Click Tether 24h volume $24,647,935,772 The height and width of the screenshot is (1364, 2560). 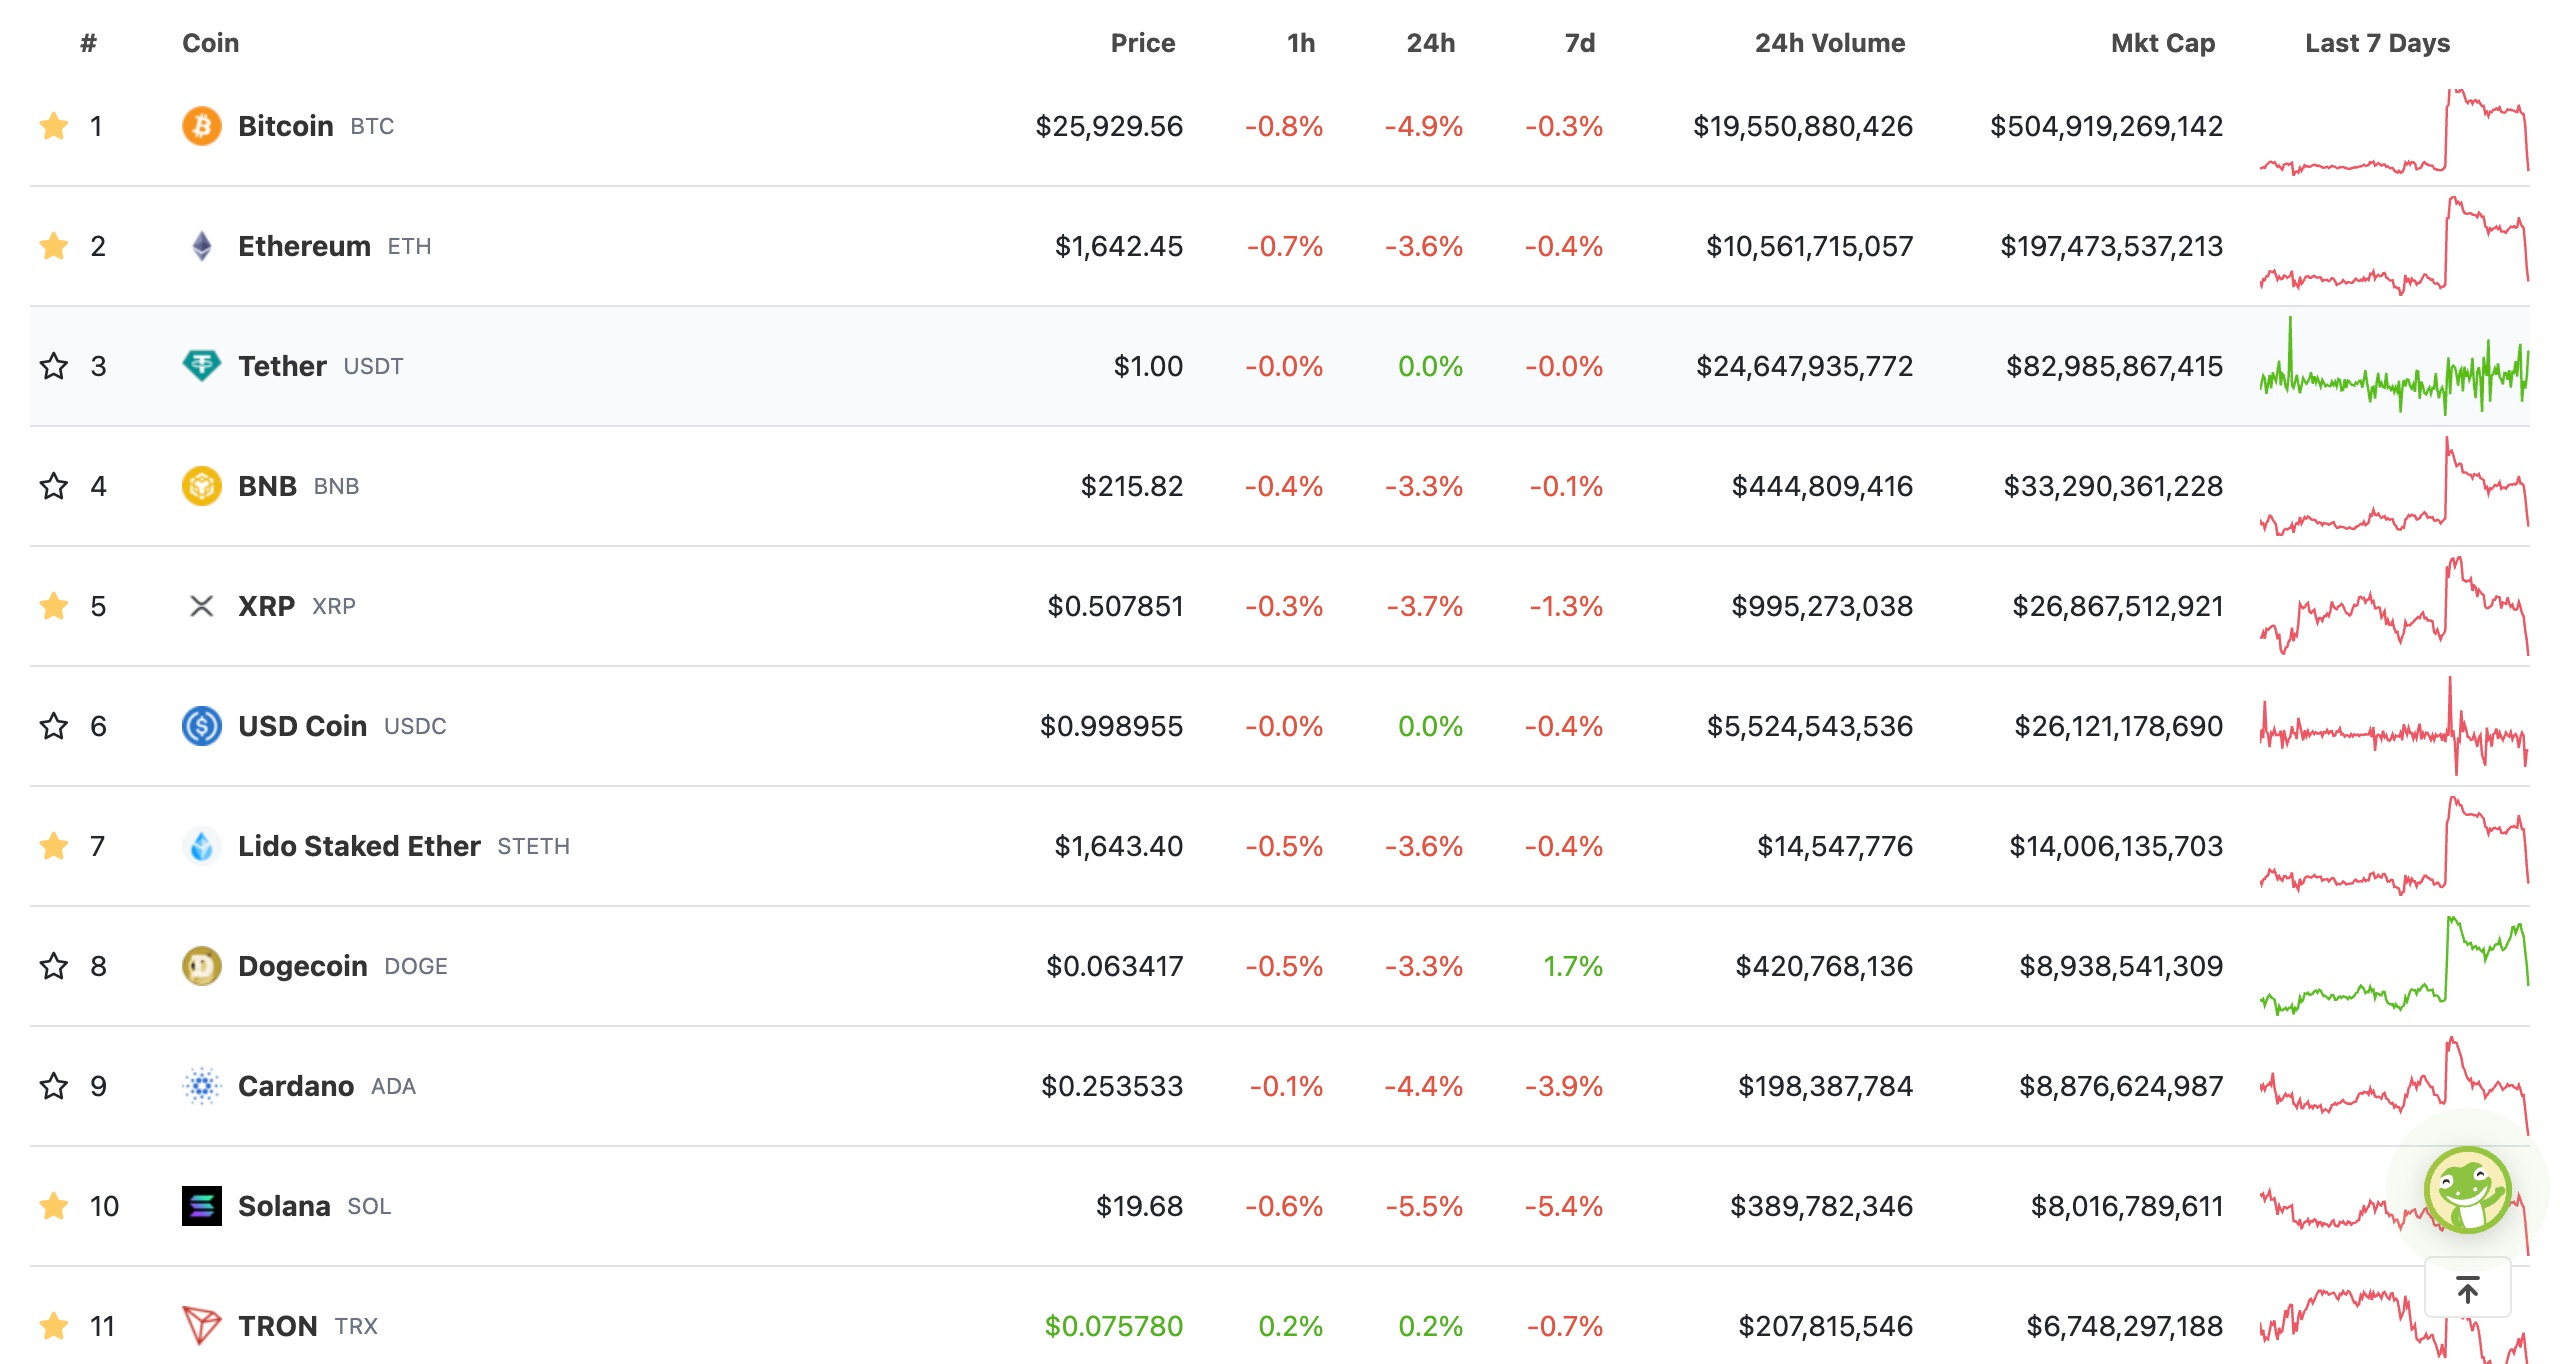[1805, 366]
